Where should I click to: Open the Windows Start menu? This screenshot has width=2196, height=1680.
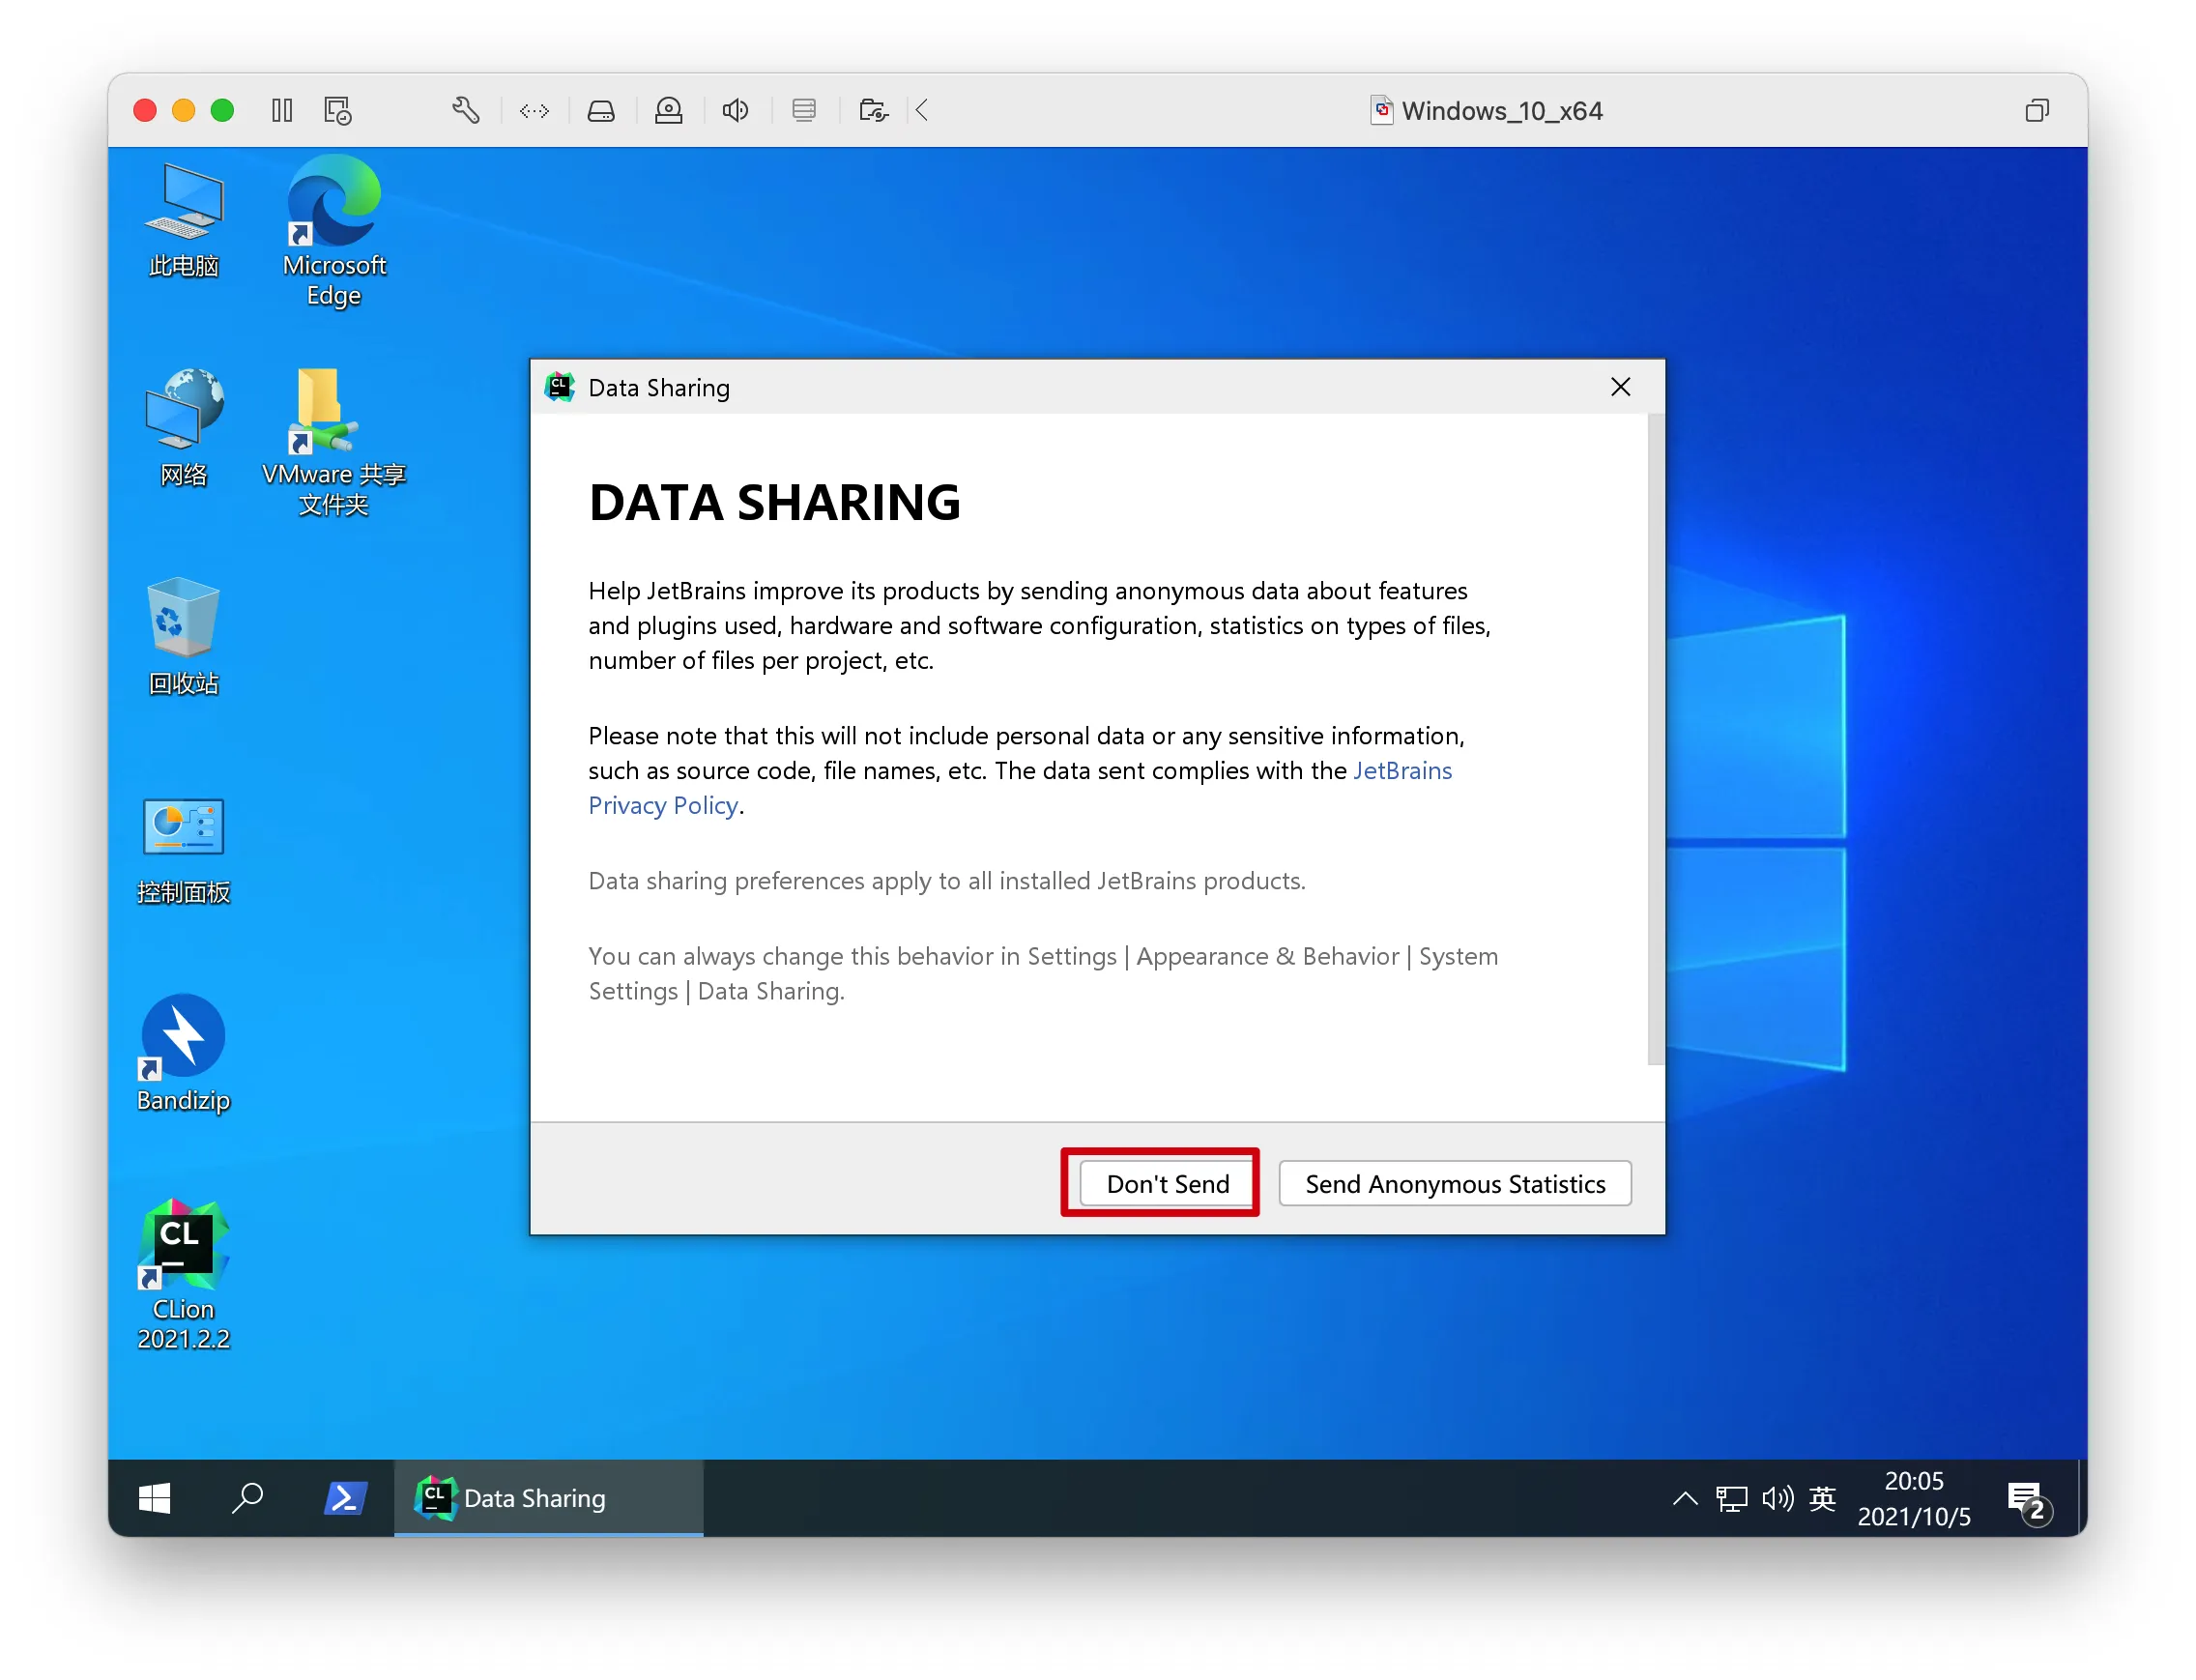154,1498
